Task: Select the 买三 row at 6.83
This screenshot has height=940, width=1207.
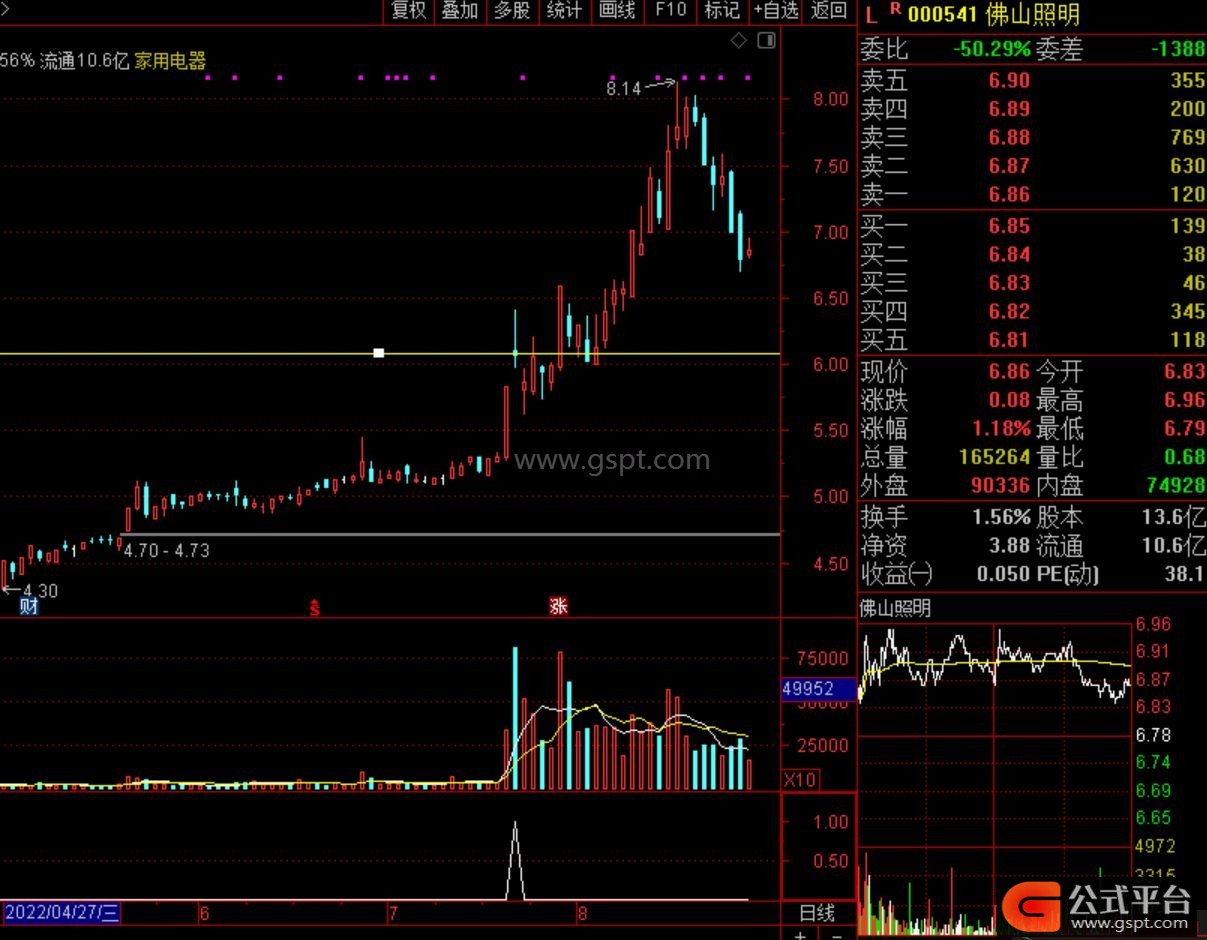Action: point(1032,283)
